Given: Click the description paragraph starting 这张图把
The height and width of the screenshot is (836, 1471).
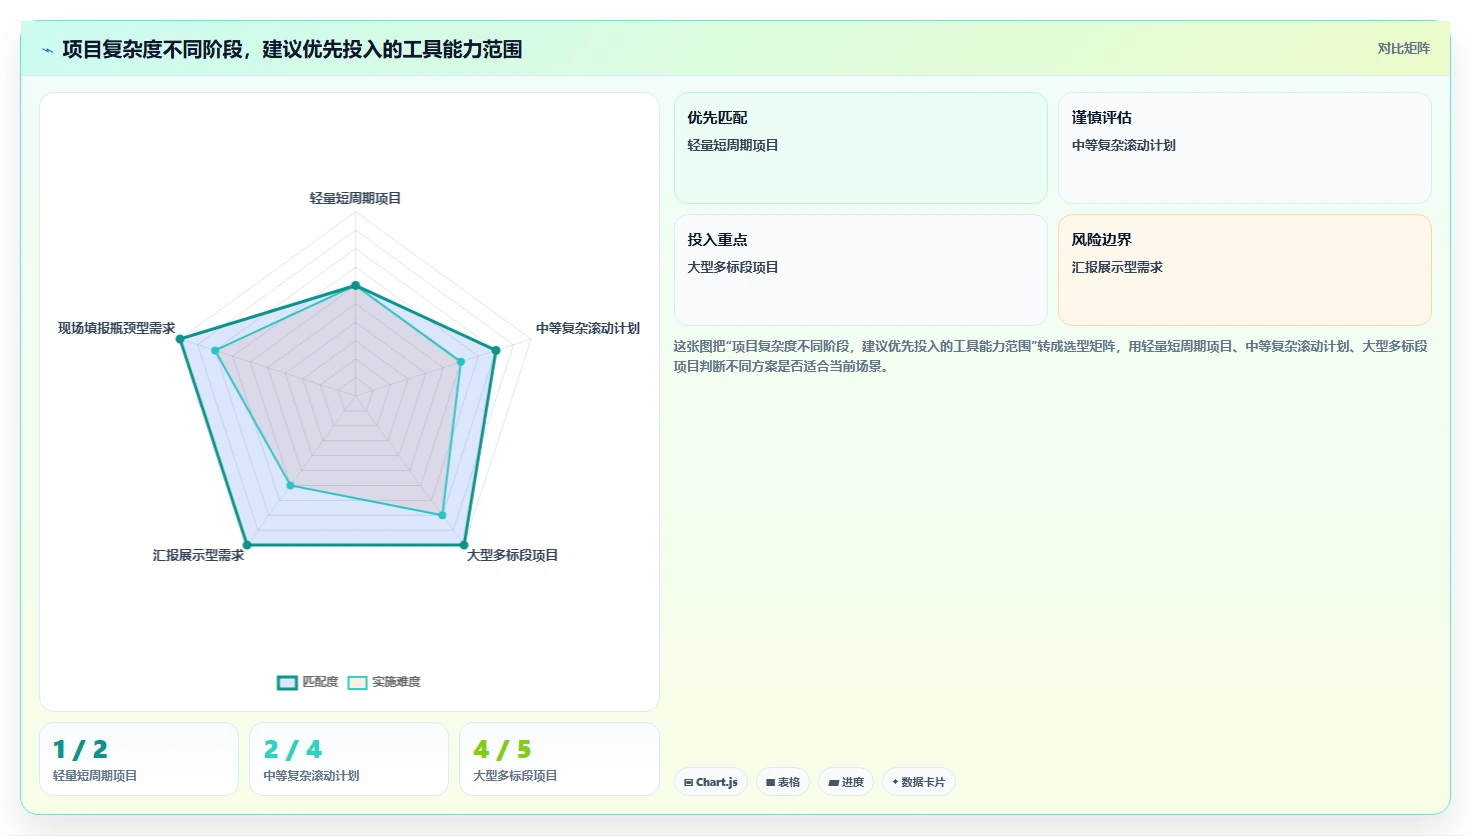Looking at the screenshot, I should click(x=1050, y=356).
